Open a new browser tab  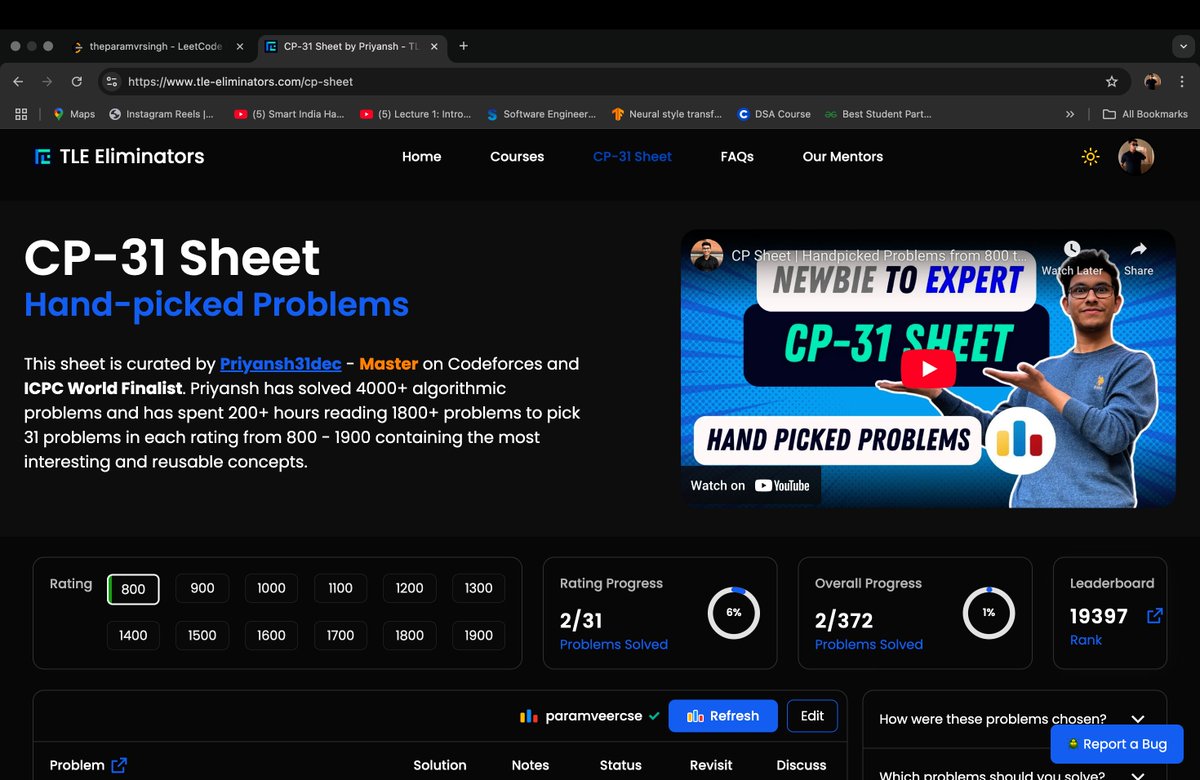coord(463,46)
